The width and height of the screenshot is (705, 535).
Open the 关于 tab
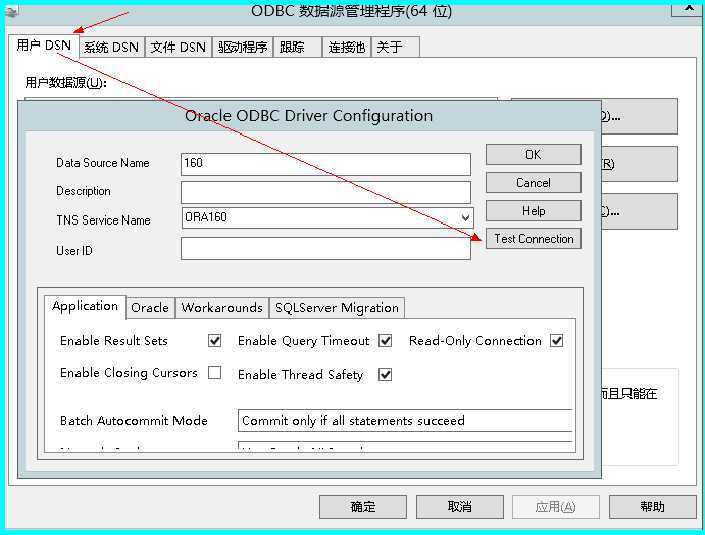pos(395,47)
